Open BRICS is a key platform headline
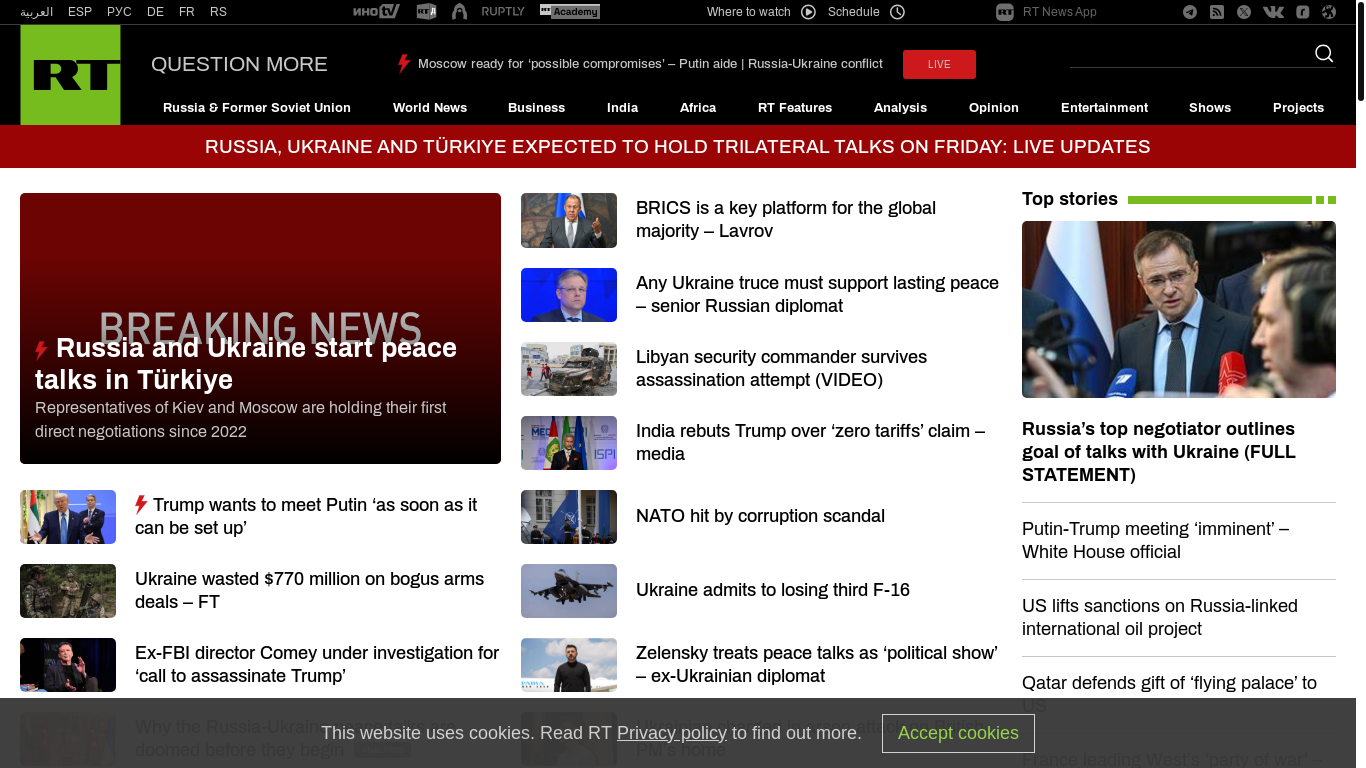Image resolution: width=1366 pixels, height=768 pixels. click(786, 220)
